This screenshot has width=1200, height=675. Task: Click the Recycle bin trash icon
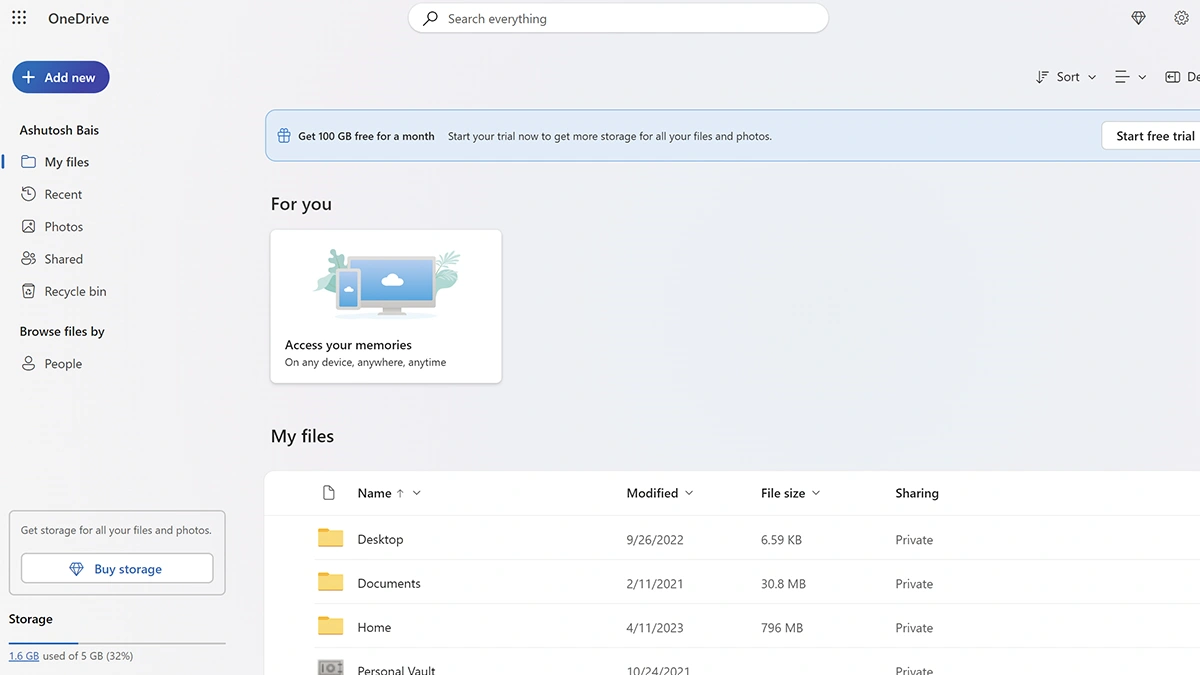pyautogui.click(x=28, y=291)
